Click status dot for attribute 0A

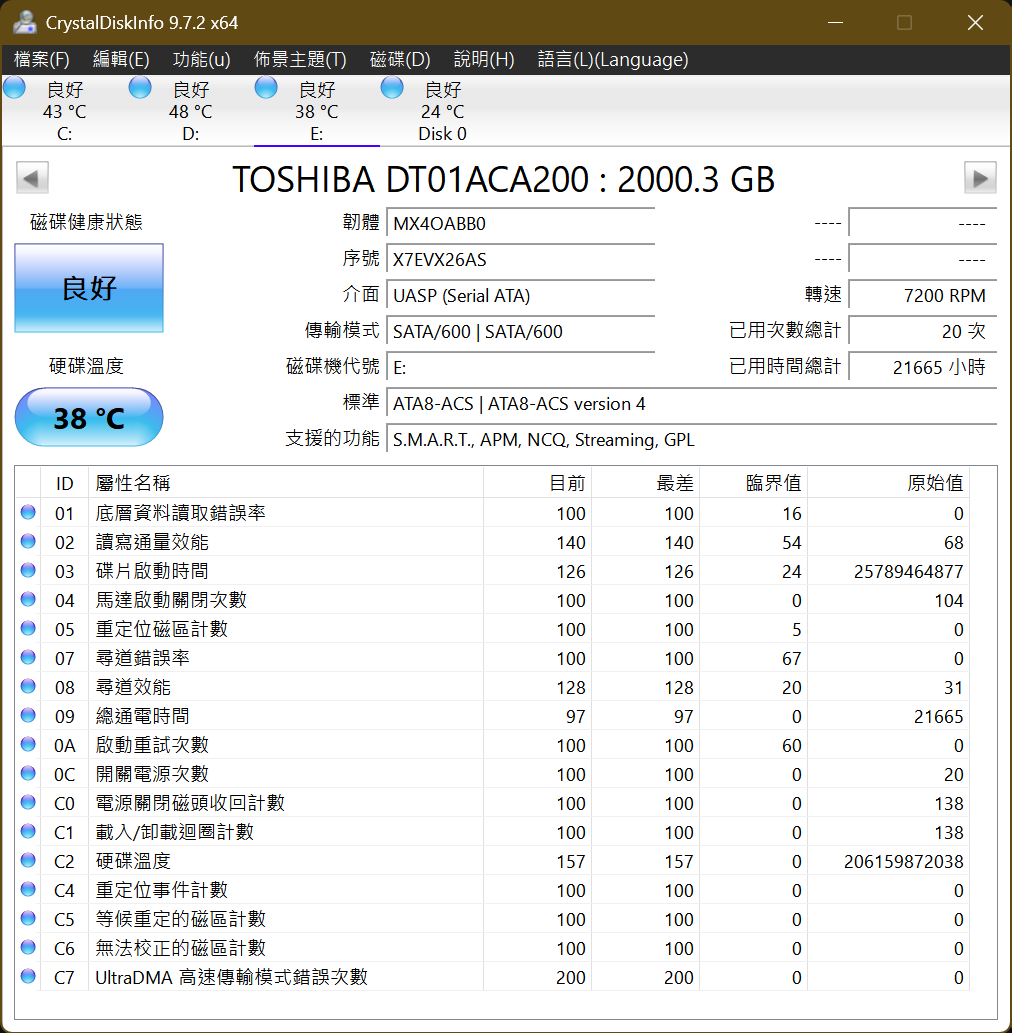(28, 744)
